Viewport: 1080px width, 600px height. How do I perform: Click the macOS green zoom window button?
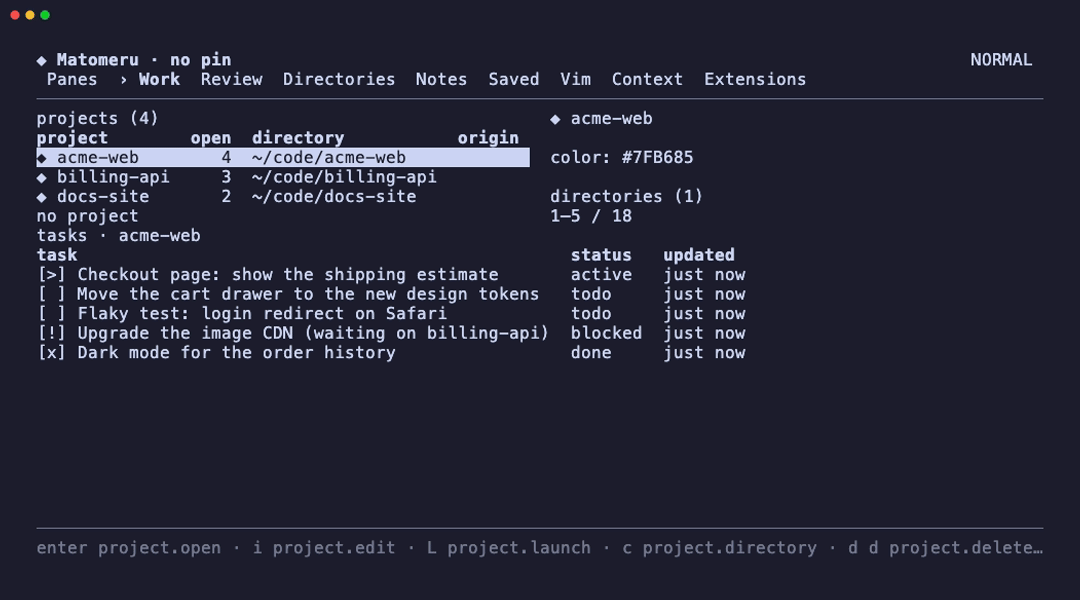tap(45, 15)
